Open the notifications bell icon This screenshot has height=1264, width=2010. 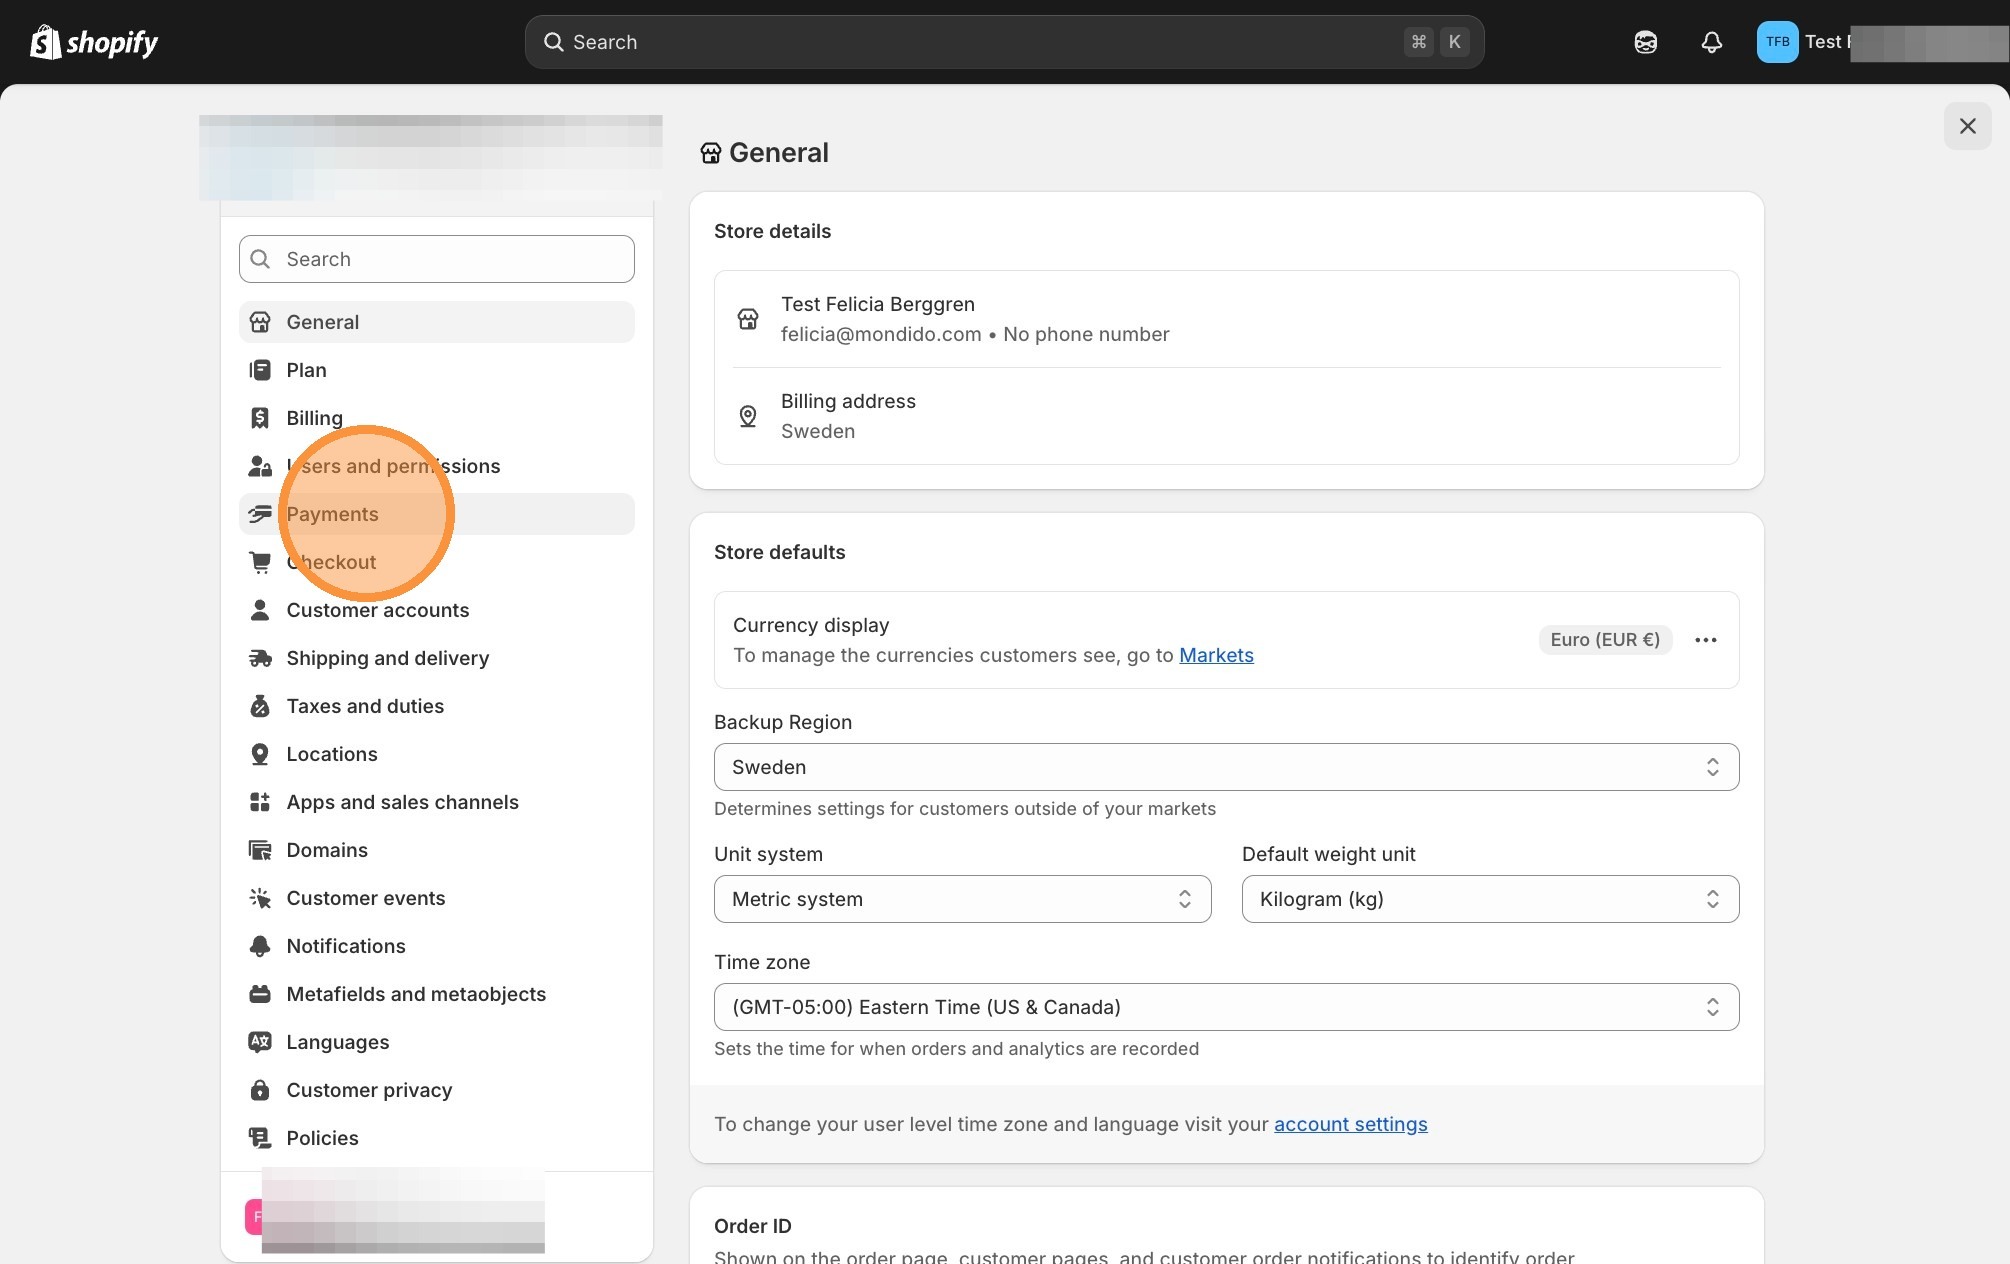point(1711,42)
